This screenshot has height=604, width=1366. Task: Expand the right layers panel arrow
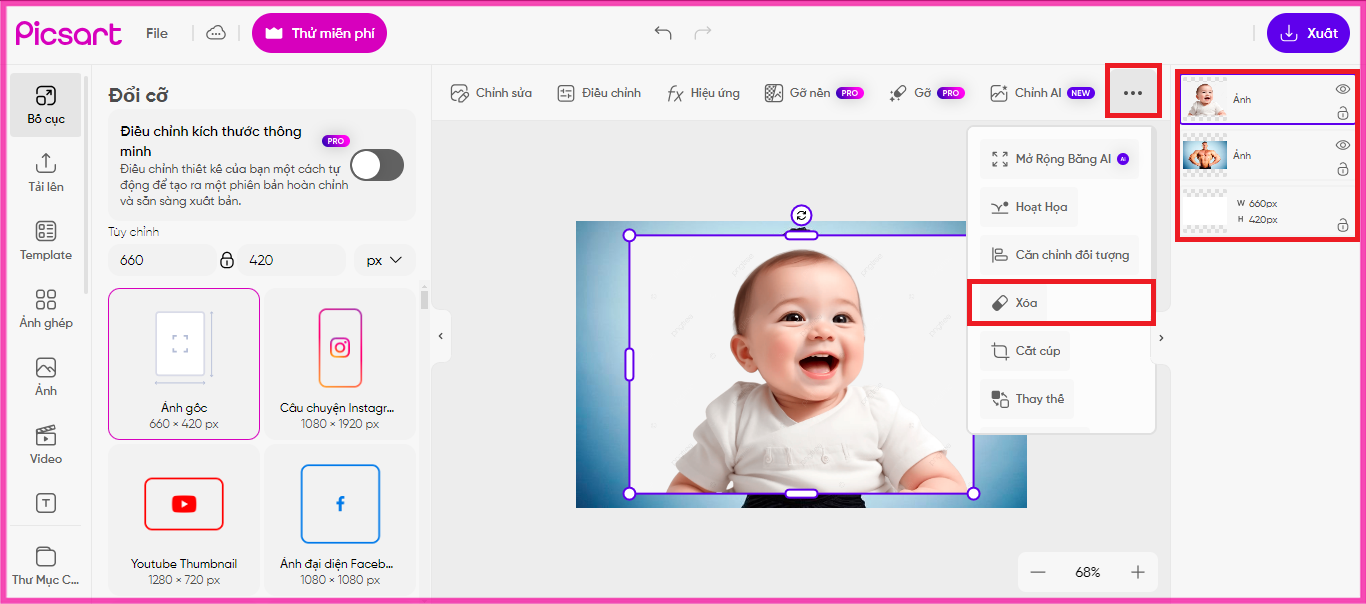pyautogui.click(x=1161, y=338)
